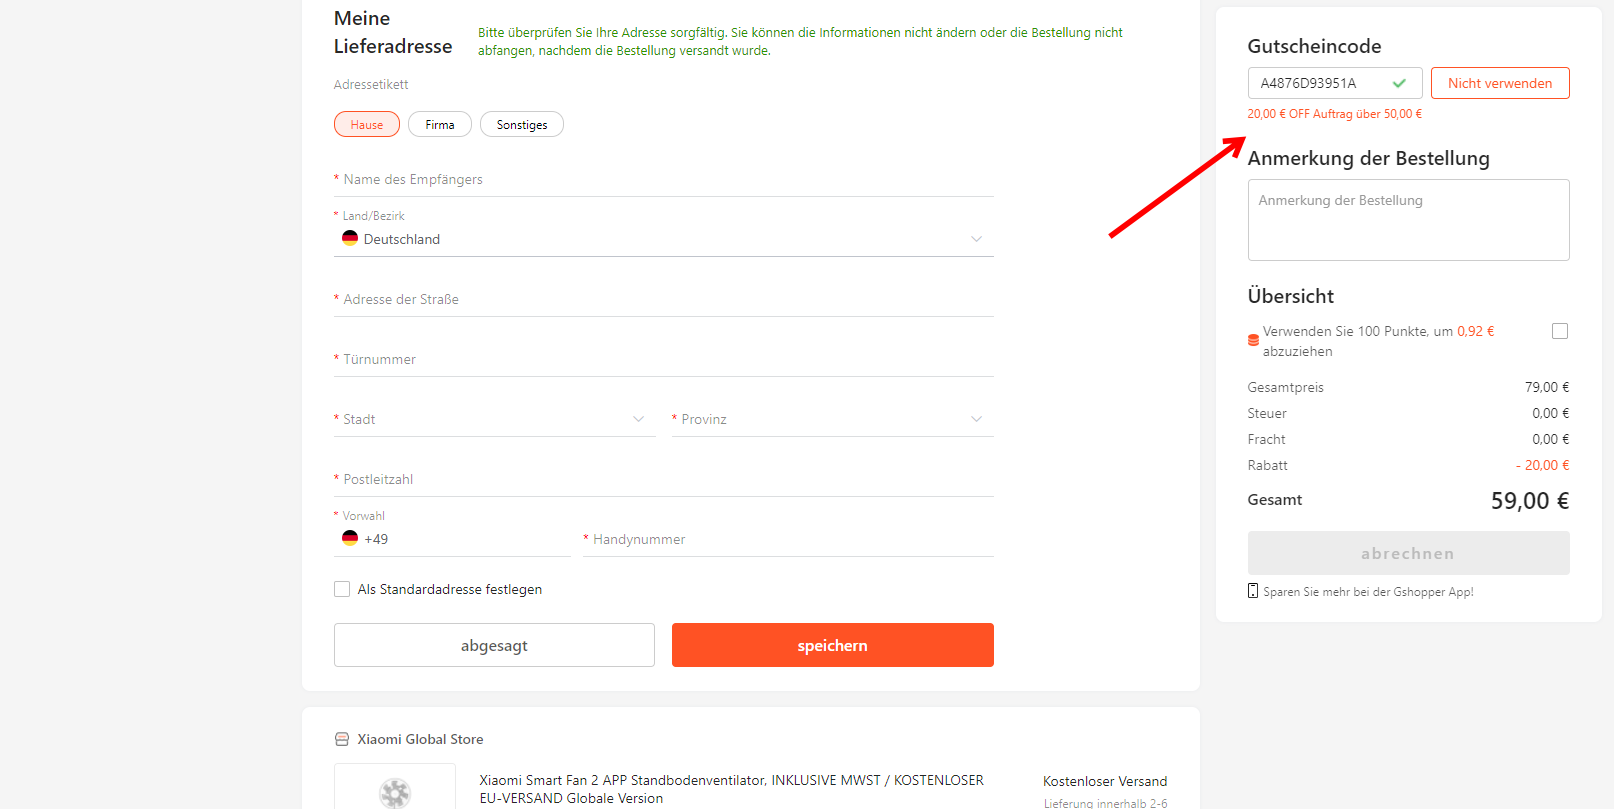Screen dimensions: 1614x809
Task: Enable Als Standardadresse festlegen checkbox
Action: (x=342, y=589)
